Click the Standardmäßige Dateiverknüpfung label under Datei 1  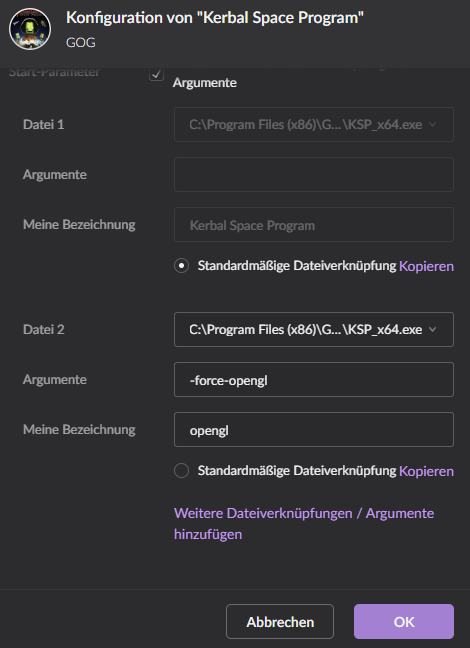(x=297, y=266)
